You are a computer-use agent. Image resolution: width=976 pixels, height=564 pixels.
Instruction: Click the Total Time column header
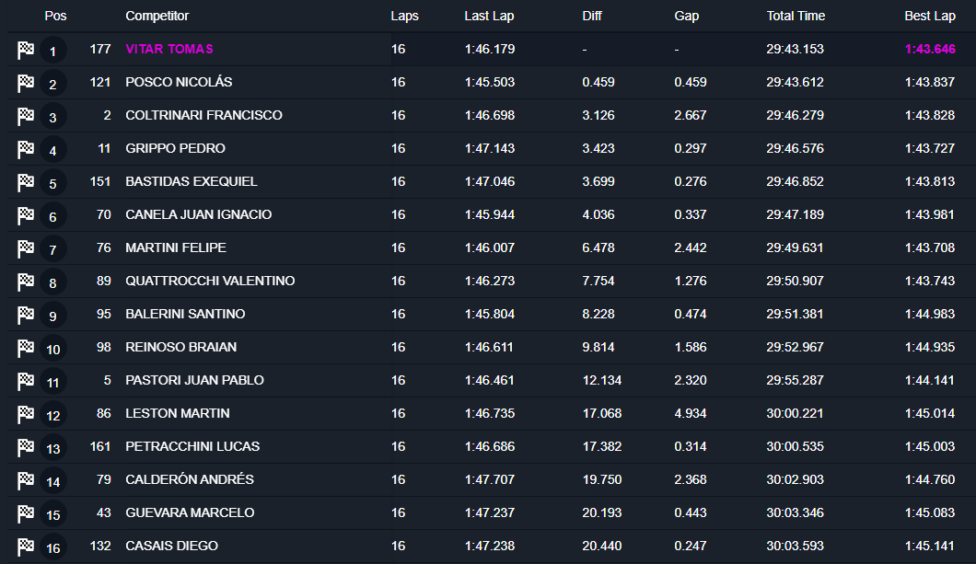(x=796, y=16)
